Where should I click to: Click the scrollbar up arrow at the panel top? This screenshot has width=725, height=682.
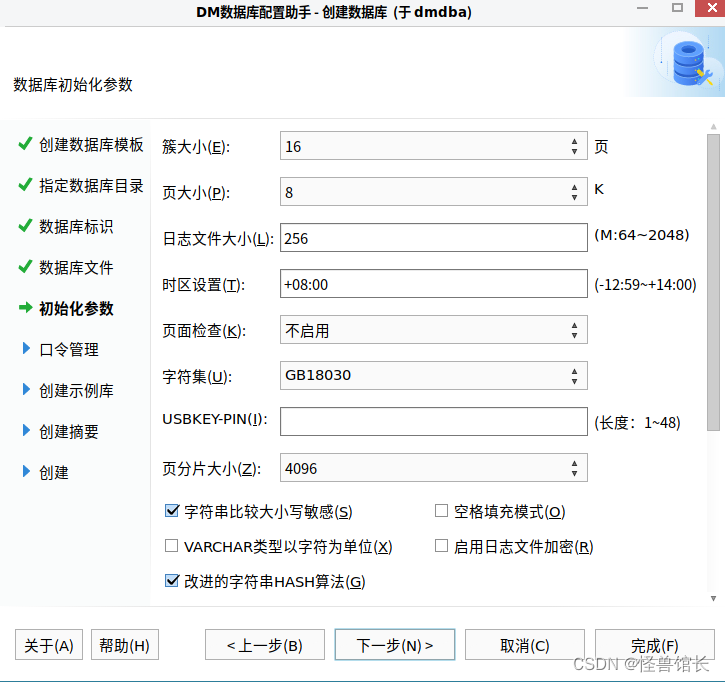tap(713, 127)
